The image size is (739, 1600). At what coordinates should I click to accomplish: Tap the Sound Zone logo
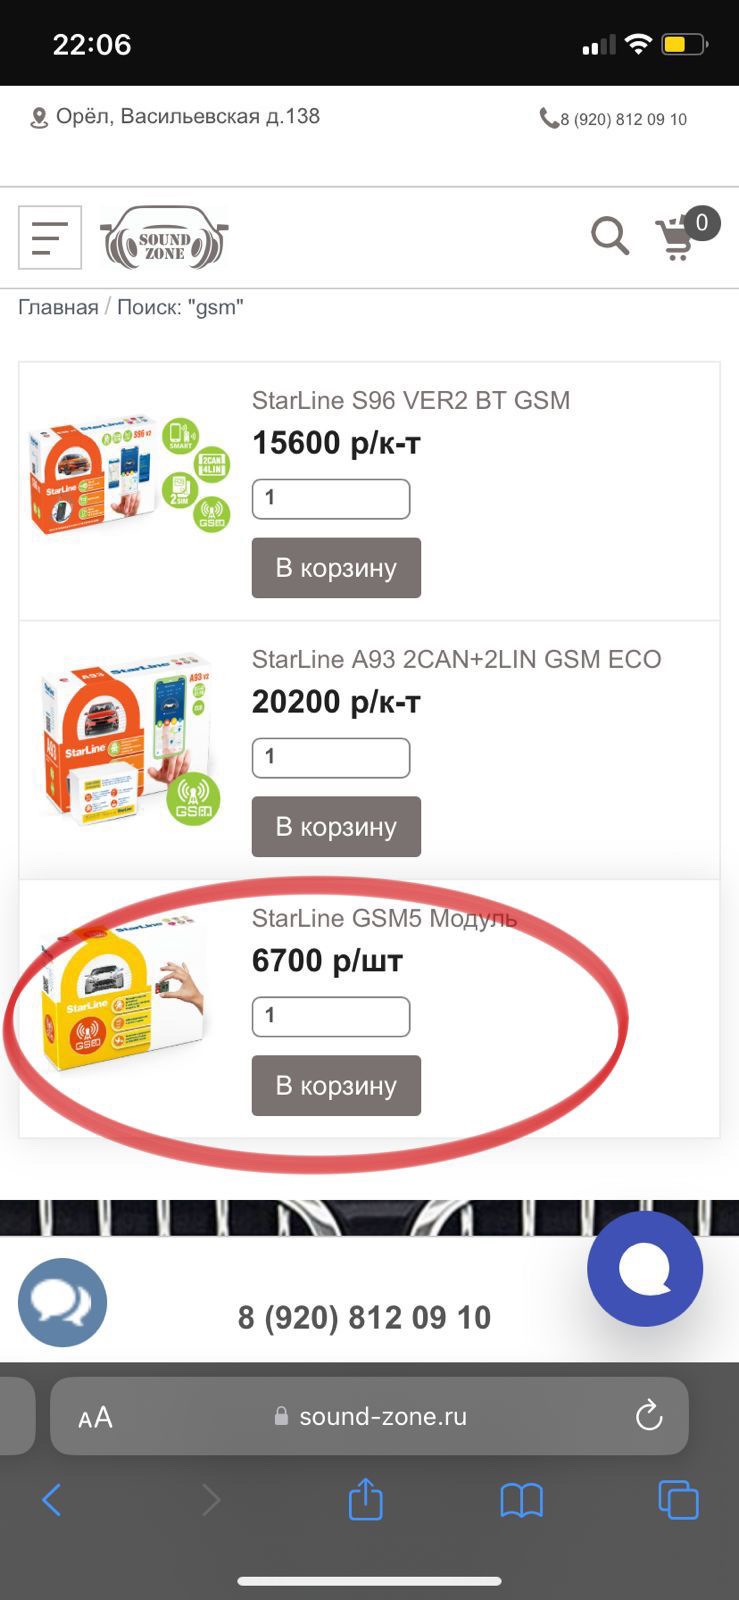tap(164, 238)
